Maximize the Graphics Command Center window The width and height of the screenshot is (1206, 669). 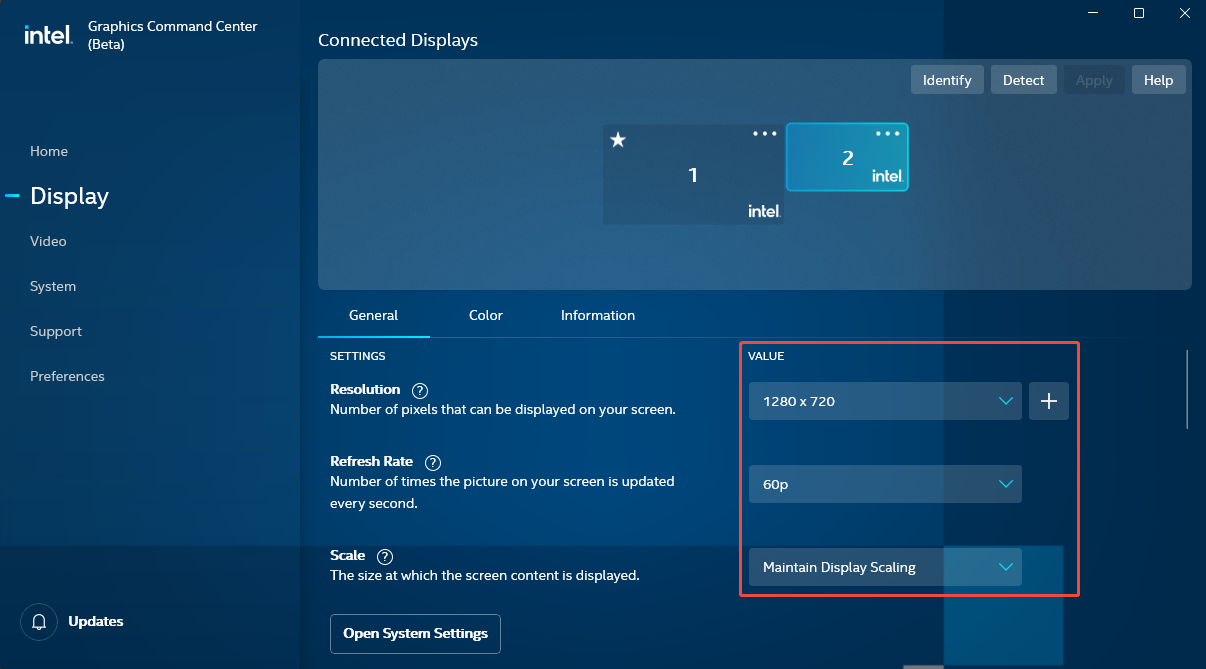1139,13
